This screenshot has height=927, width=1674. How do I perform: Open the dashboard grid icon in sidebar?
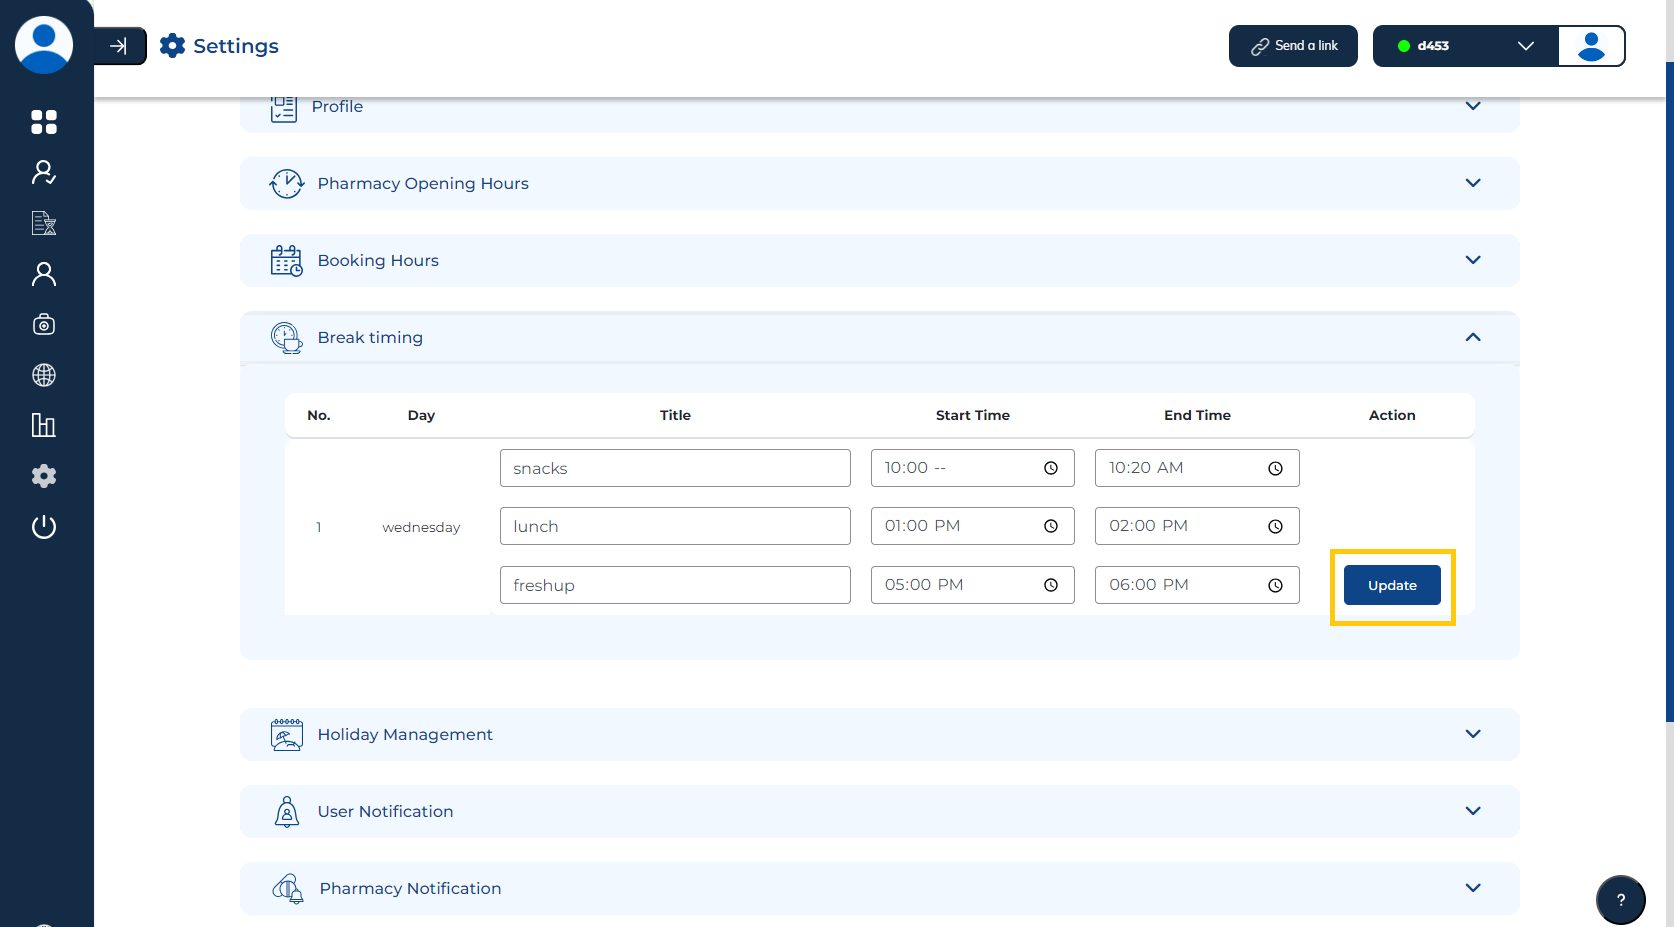point(44,122)
